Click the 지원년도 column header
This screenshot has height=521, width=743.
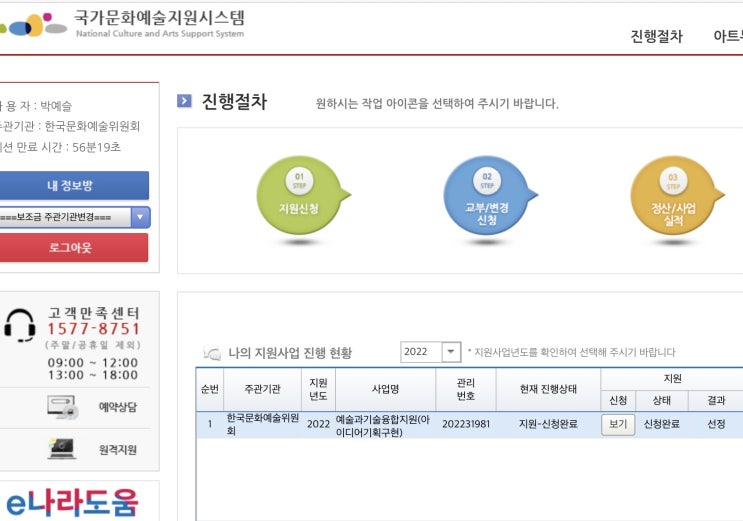pyautogui.click(x=318, y=389)
